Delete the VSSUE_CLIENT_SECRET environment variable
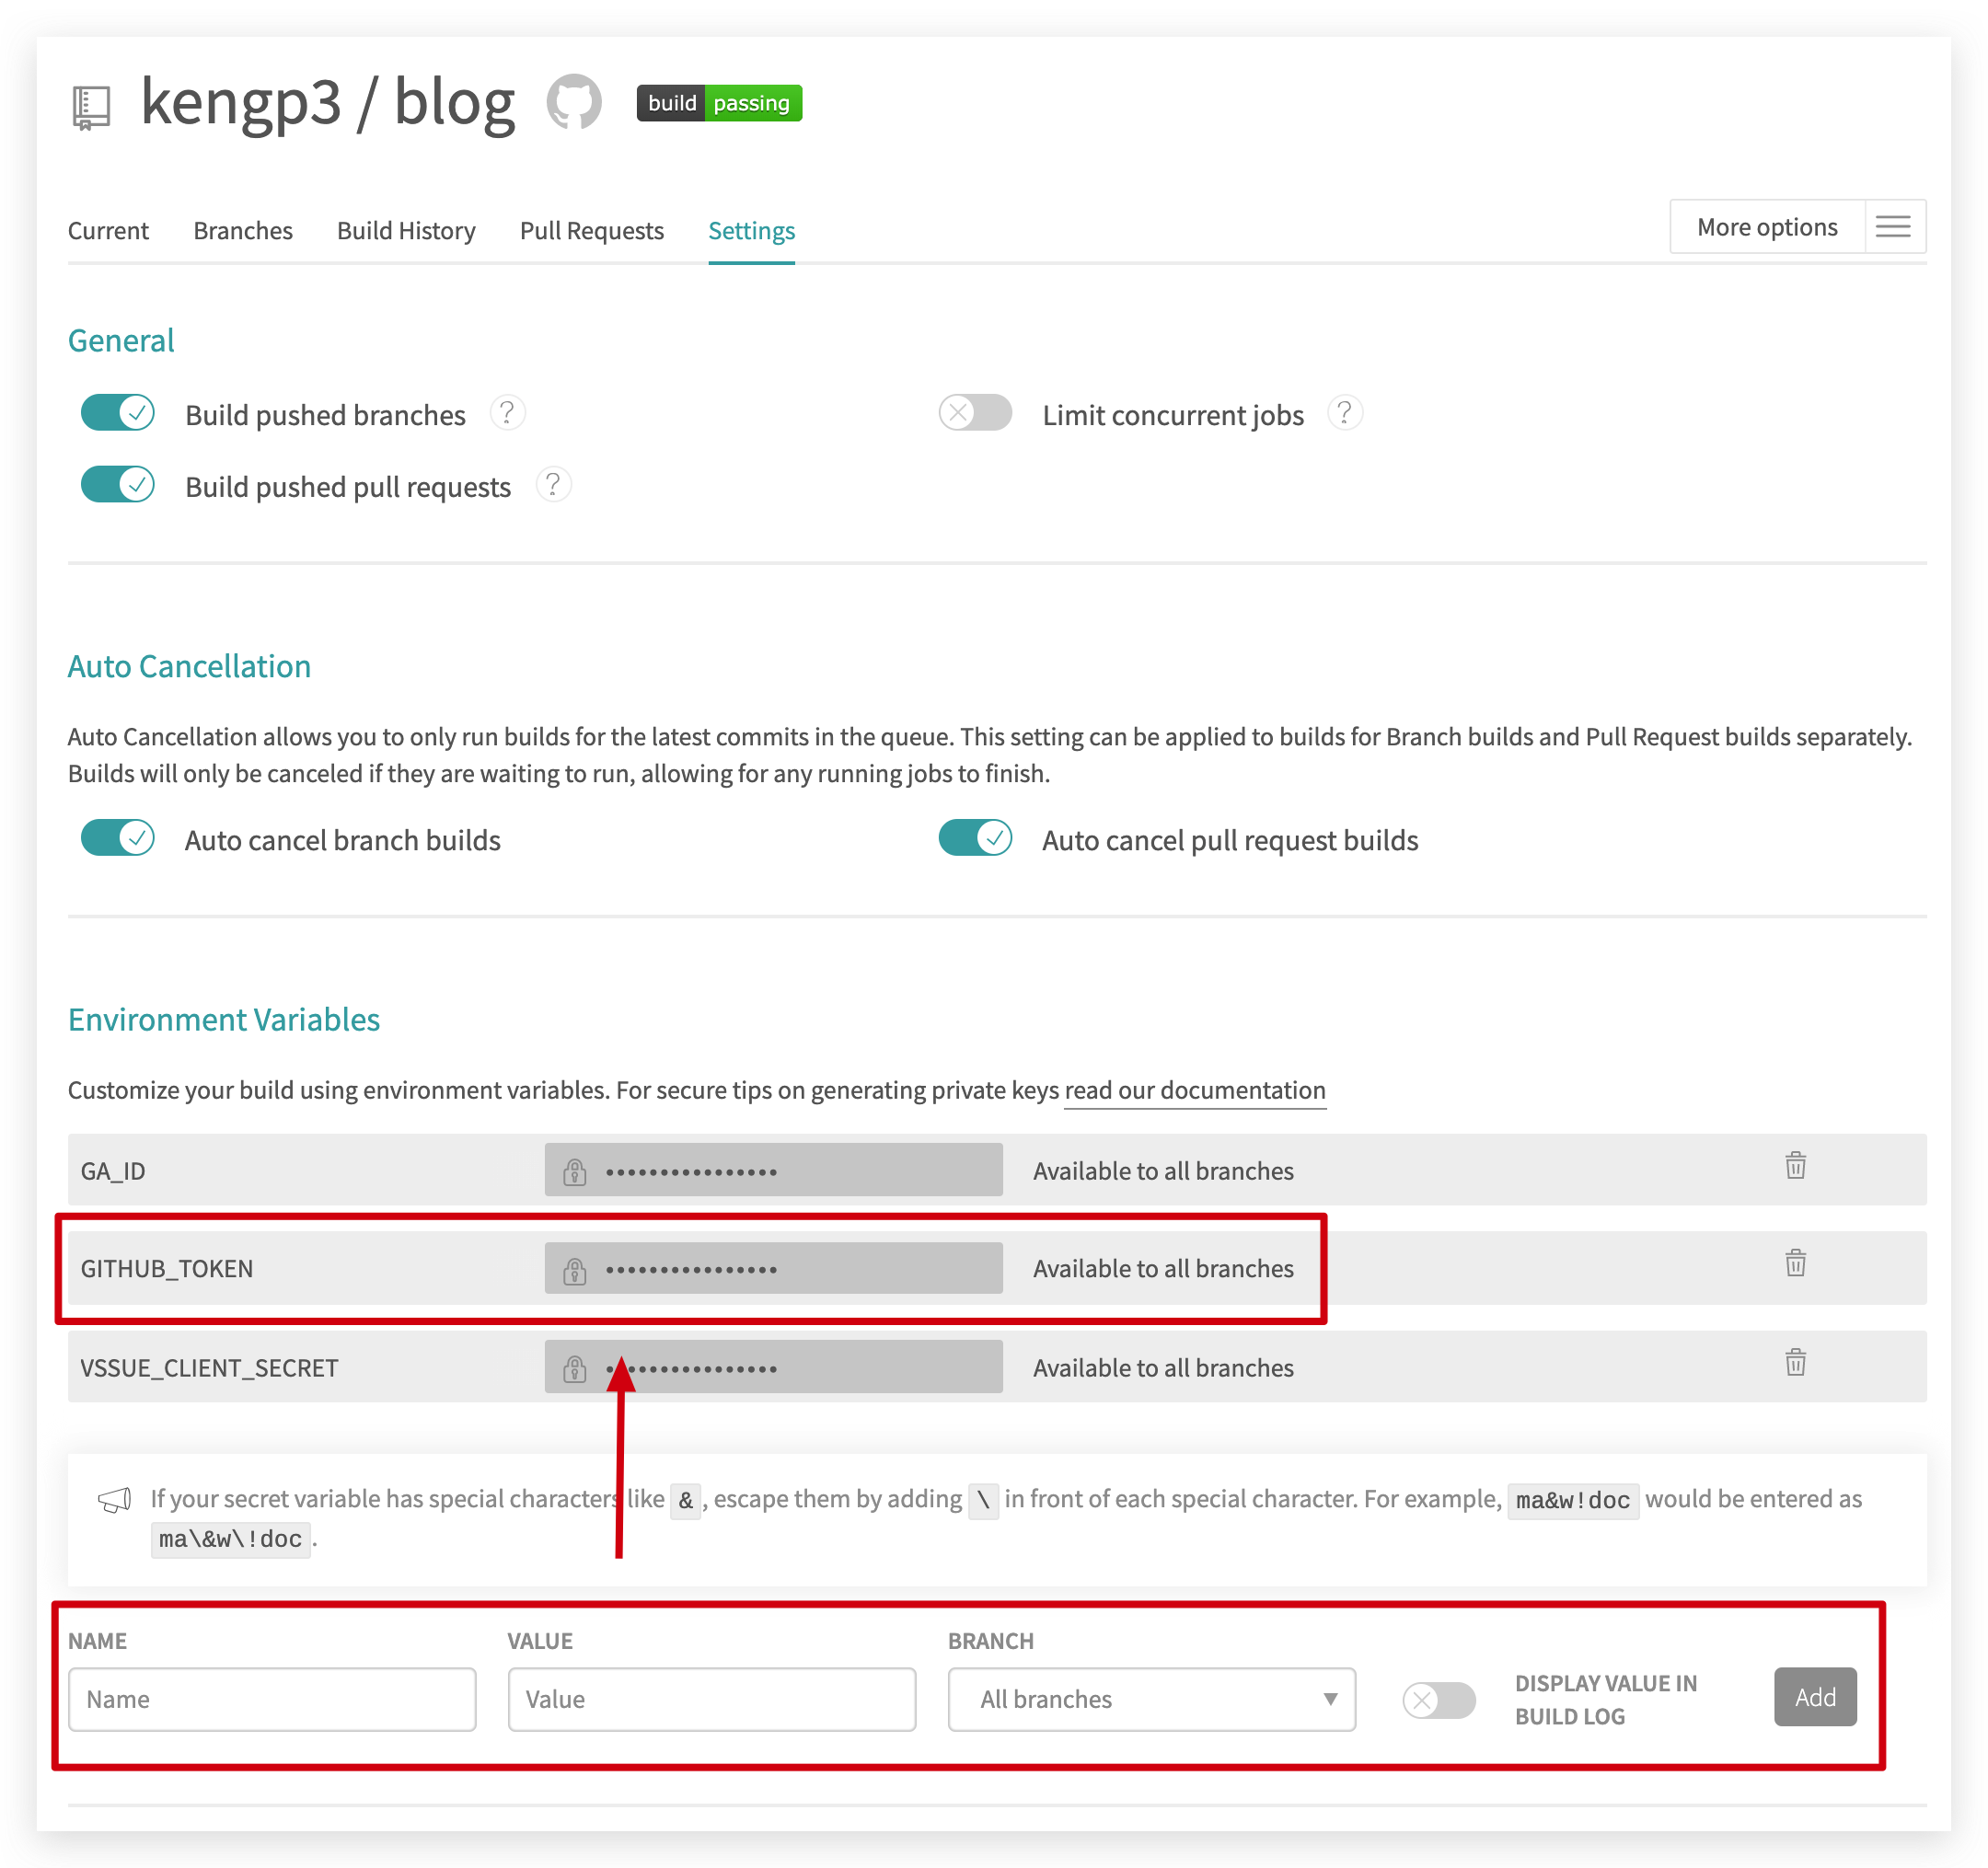The height and width of the screenshot is (1868, 1988). coord(1796,1363)
